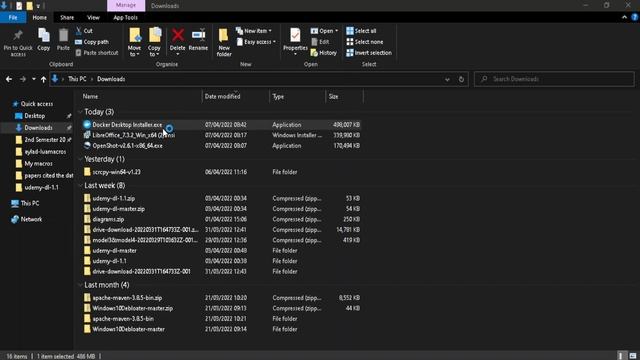Viewport: 640px width, 360px height.
Task: Collapse the Last month (4) group
Action: pos(80,285)
